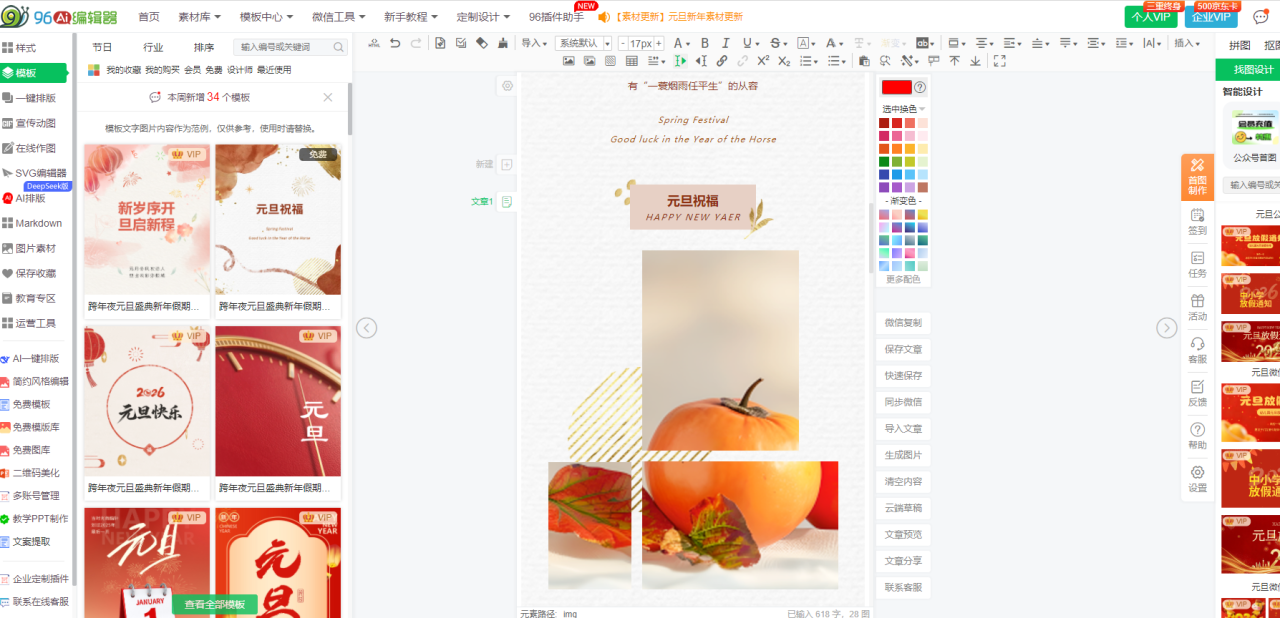Select the large red color swatch
This screenshot has height=618, width=1280.
coord(896,87)
